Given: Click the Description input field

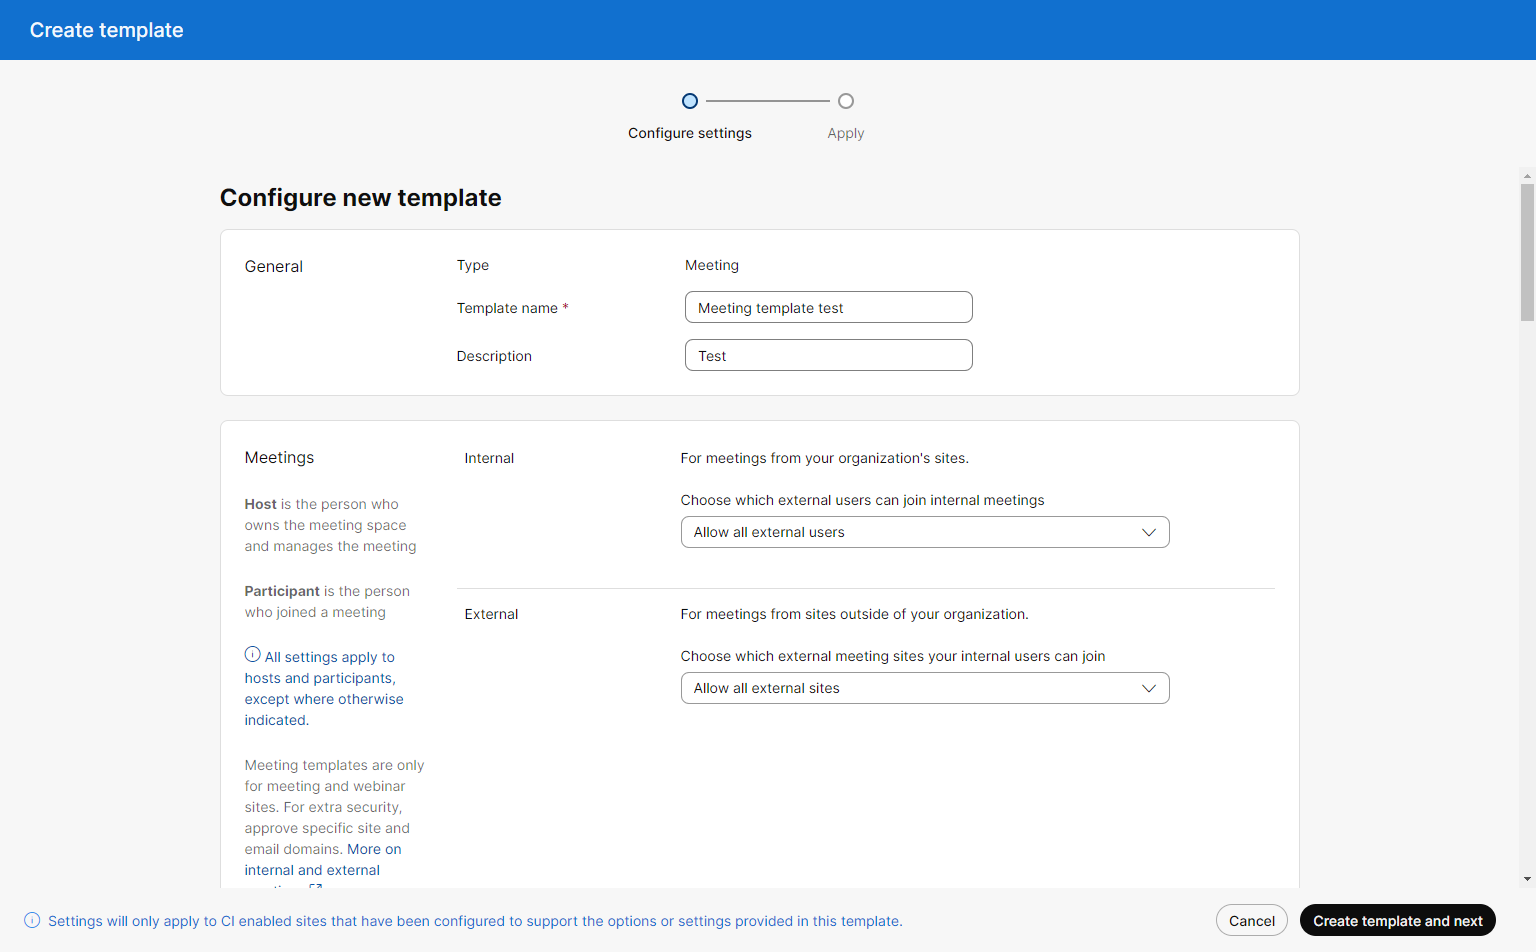Looking at the screenshot, I should (829, 355).
